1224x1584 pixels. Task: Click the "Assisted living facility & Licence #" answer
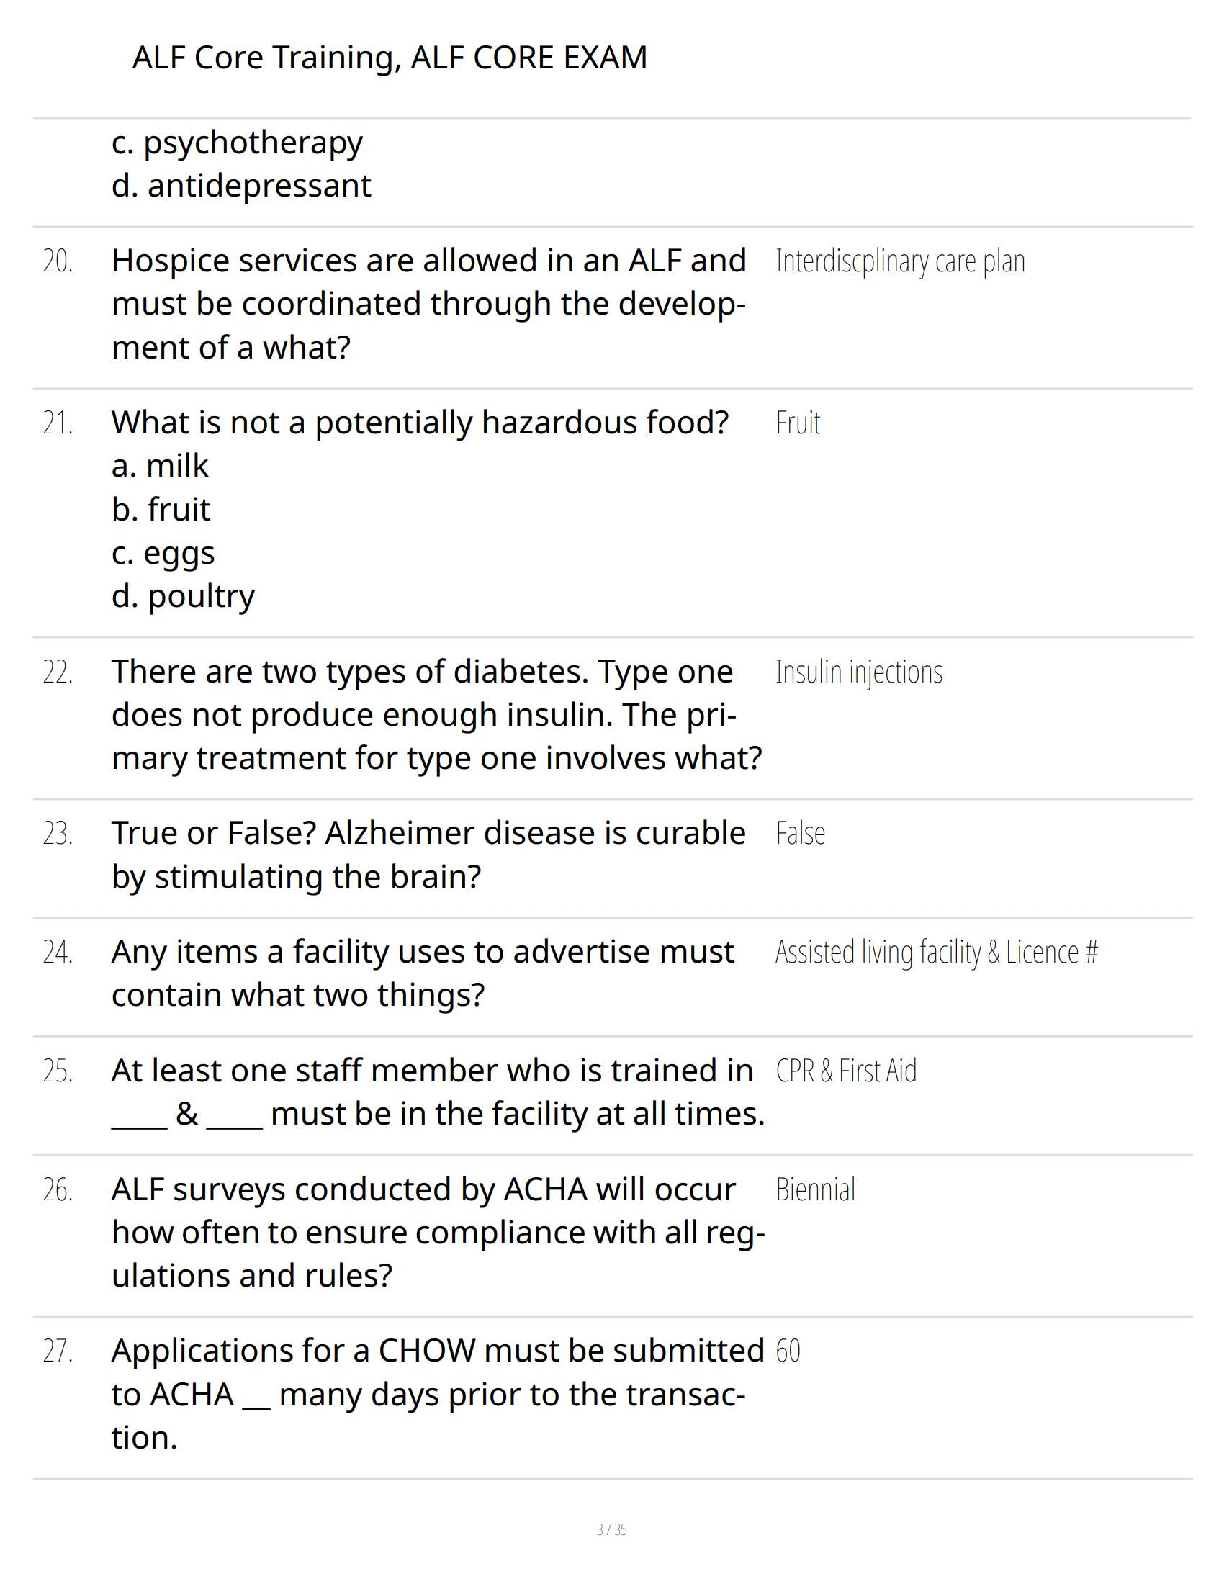point(936,952)
